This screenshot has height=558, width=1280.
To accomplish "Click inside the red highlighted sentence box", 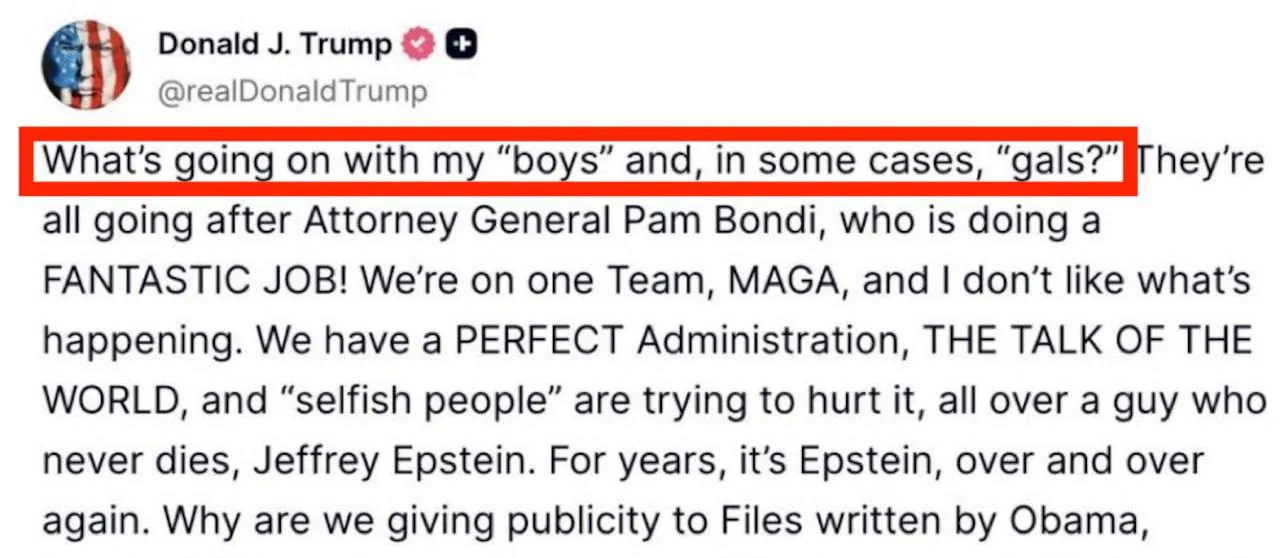I will point(580,162).
